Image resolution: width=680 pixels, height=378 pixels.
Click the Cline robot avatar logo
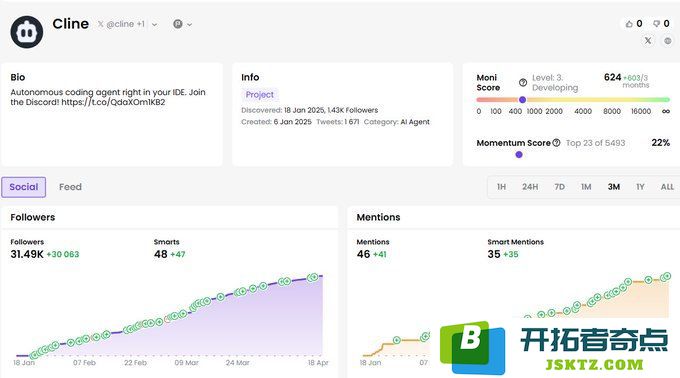tap(27, 32)
